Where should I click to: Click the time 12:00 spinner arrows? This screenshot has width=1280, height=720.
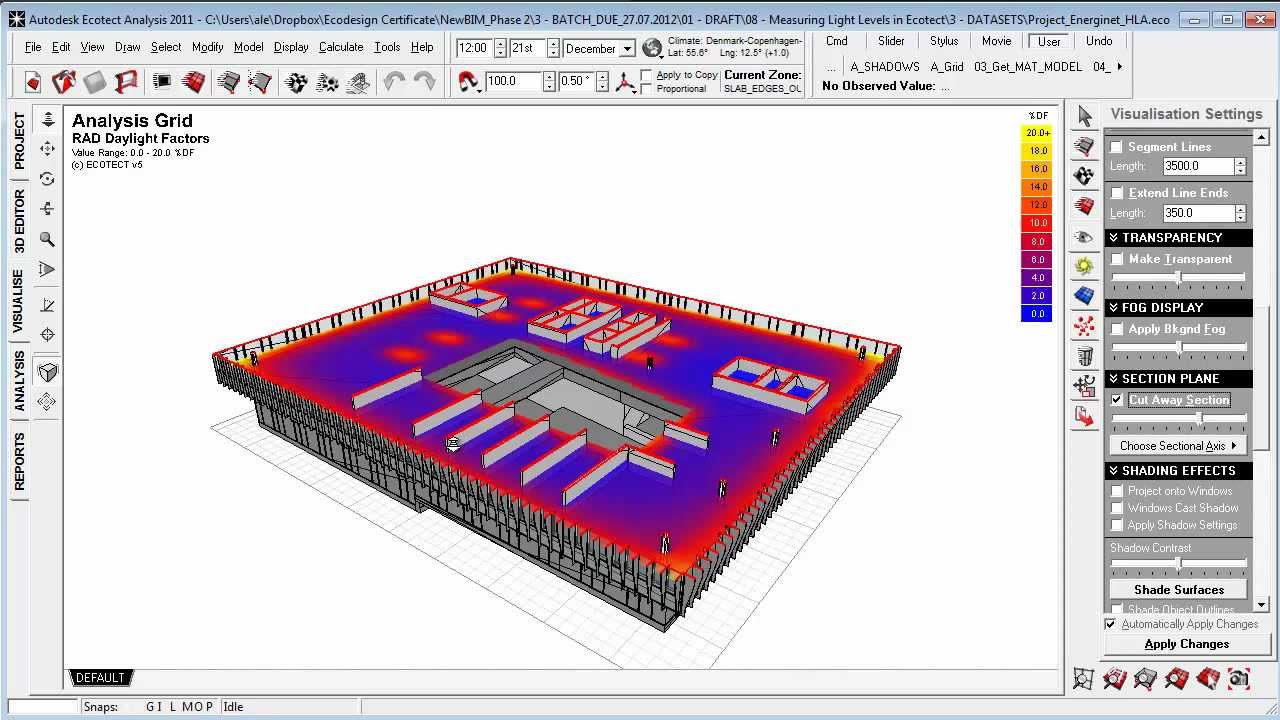(498, 48)
